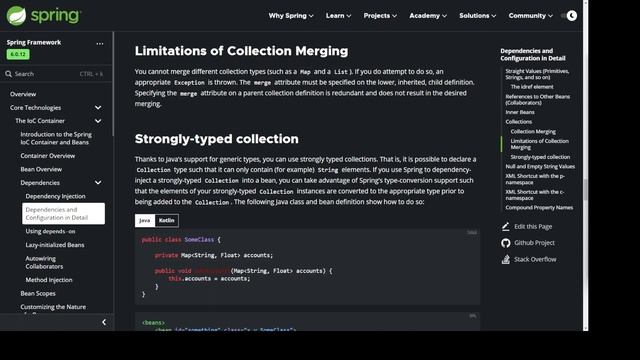Collapse the Dependencies chevron
This screenshot has height=360, width=640.
[x=98, y=182]
